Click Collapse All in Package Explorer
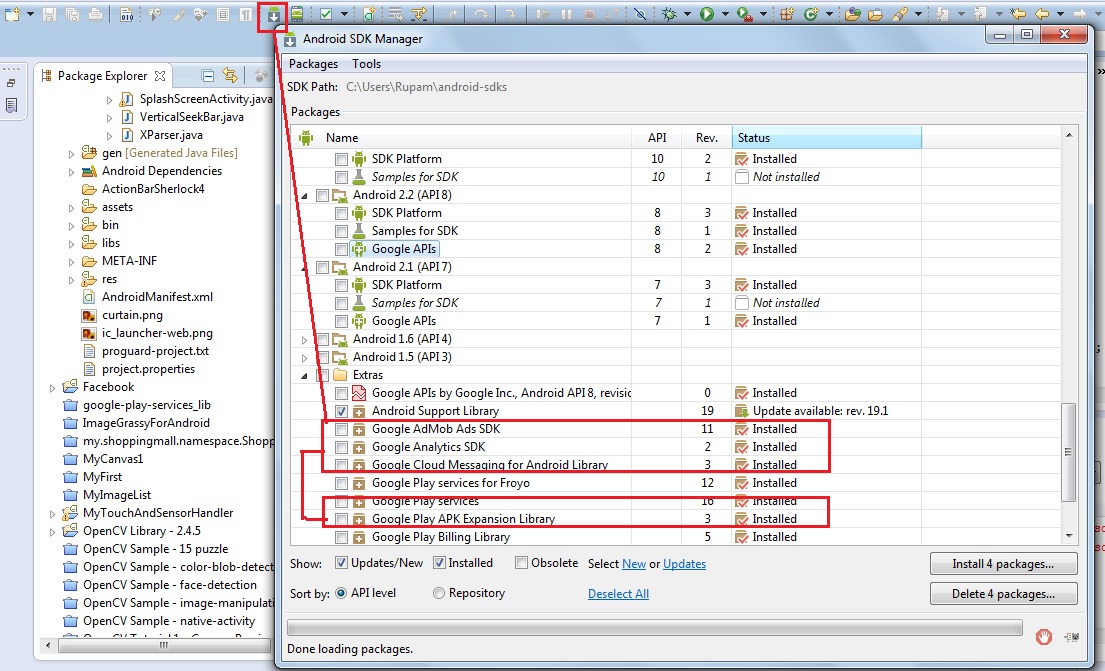Screen dimensions: 1105x671 pyautogui.click(x=207, y=75)
